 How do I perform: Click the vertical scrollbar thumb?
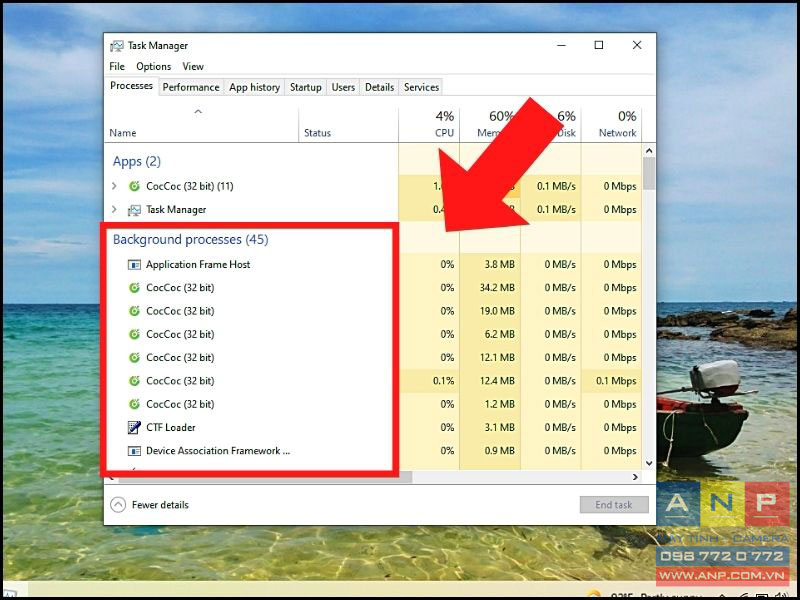pyautogui.click(x=649, y=173)
